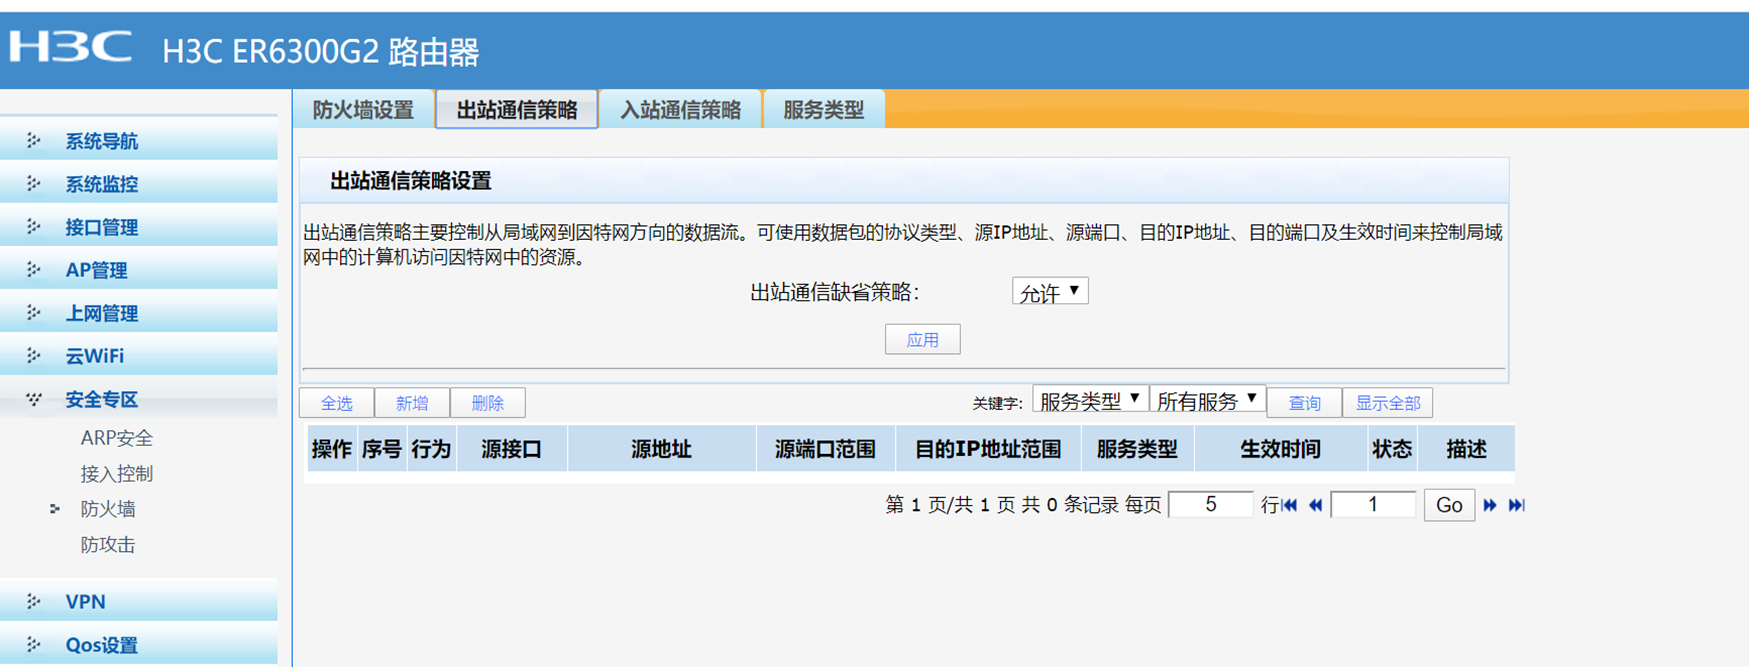Click the 删除 button
This screenshot has height=667, width=1749.
487,403
